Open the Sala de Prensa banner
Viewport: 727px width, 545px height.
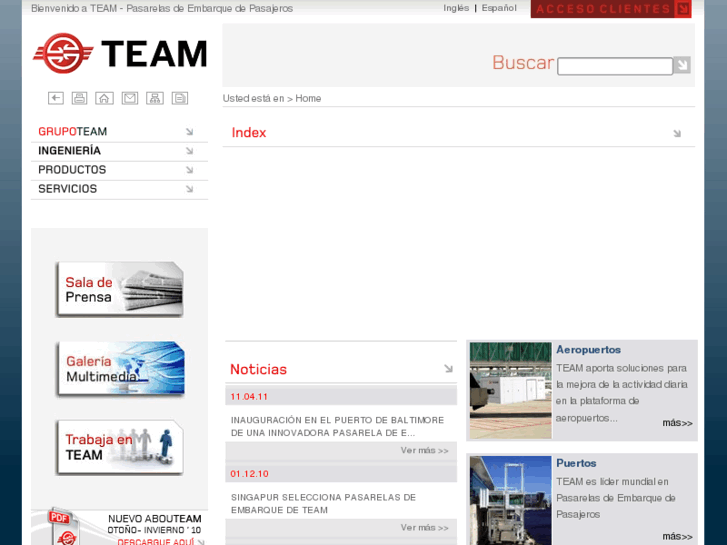pyautogui.click(x=119, y=290)
